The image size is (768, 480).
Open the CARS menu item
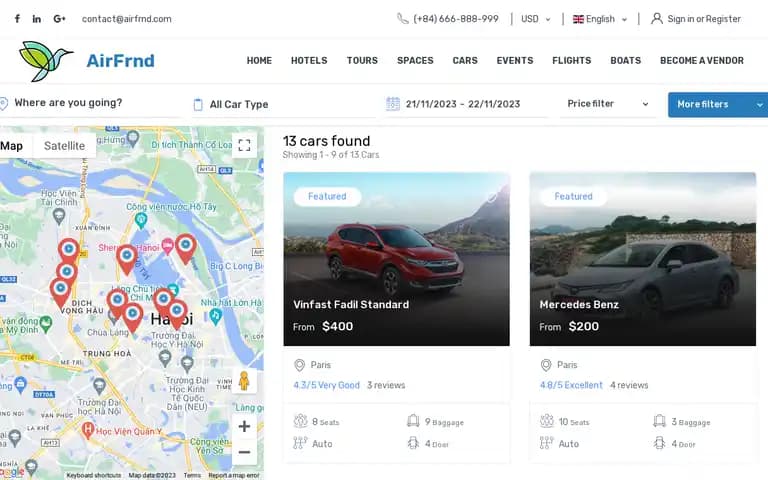[465, 60]
